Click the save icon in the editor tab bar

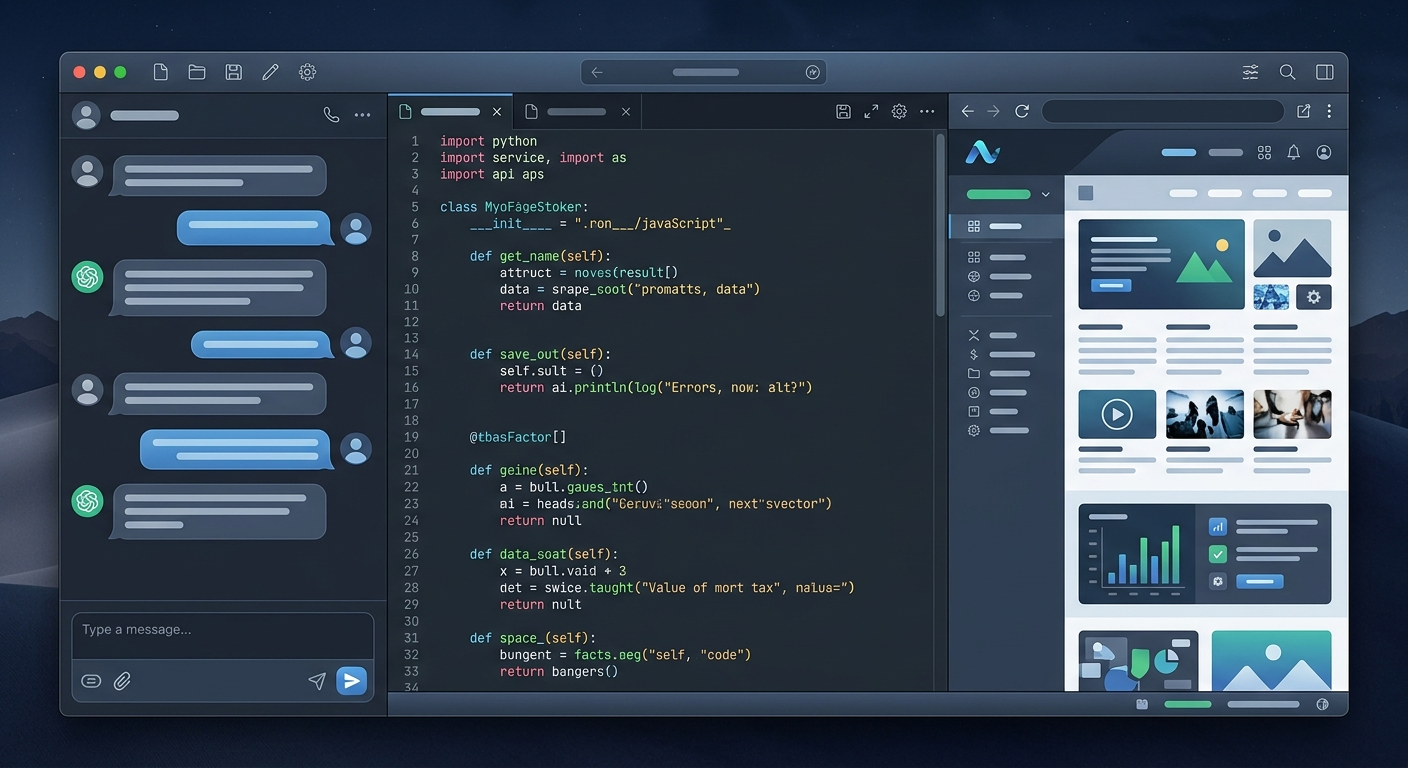843,112
